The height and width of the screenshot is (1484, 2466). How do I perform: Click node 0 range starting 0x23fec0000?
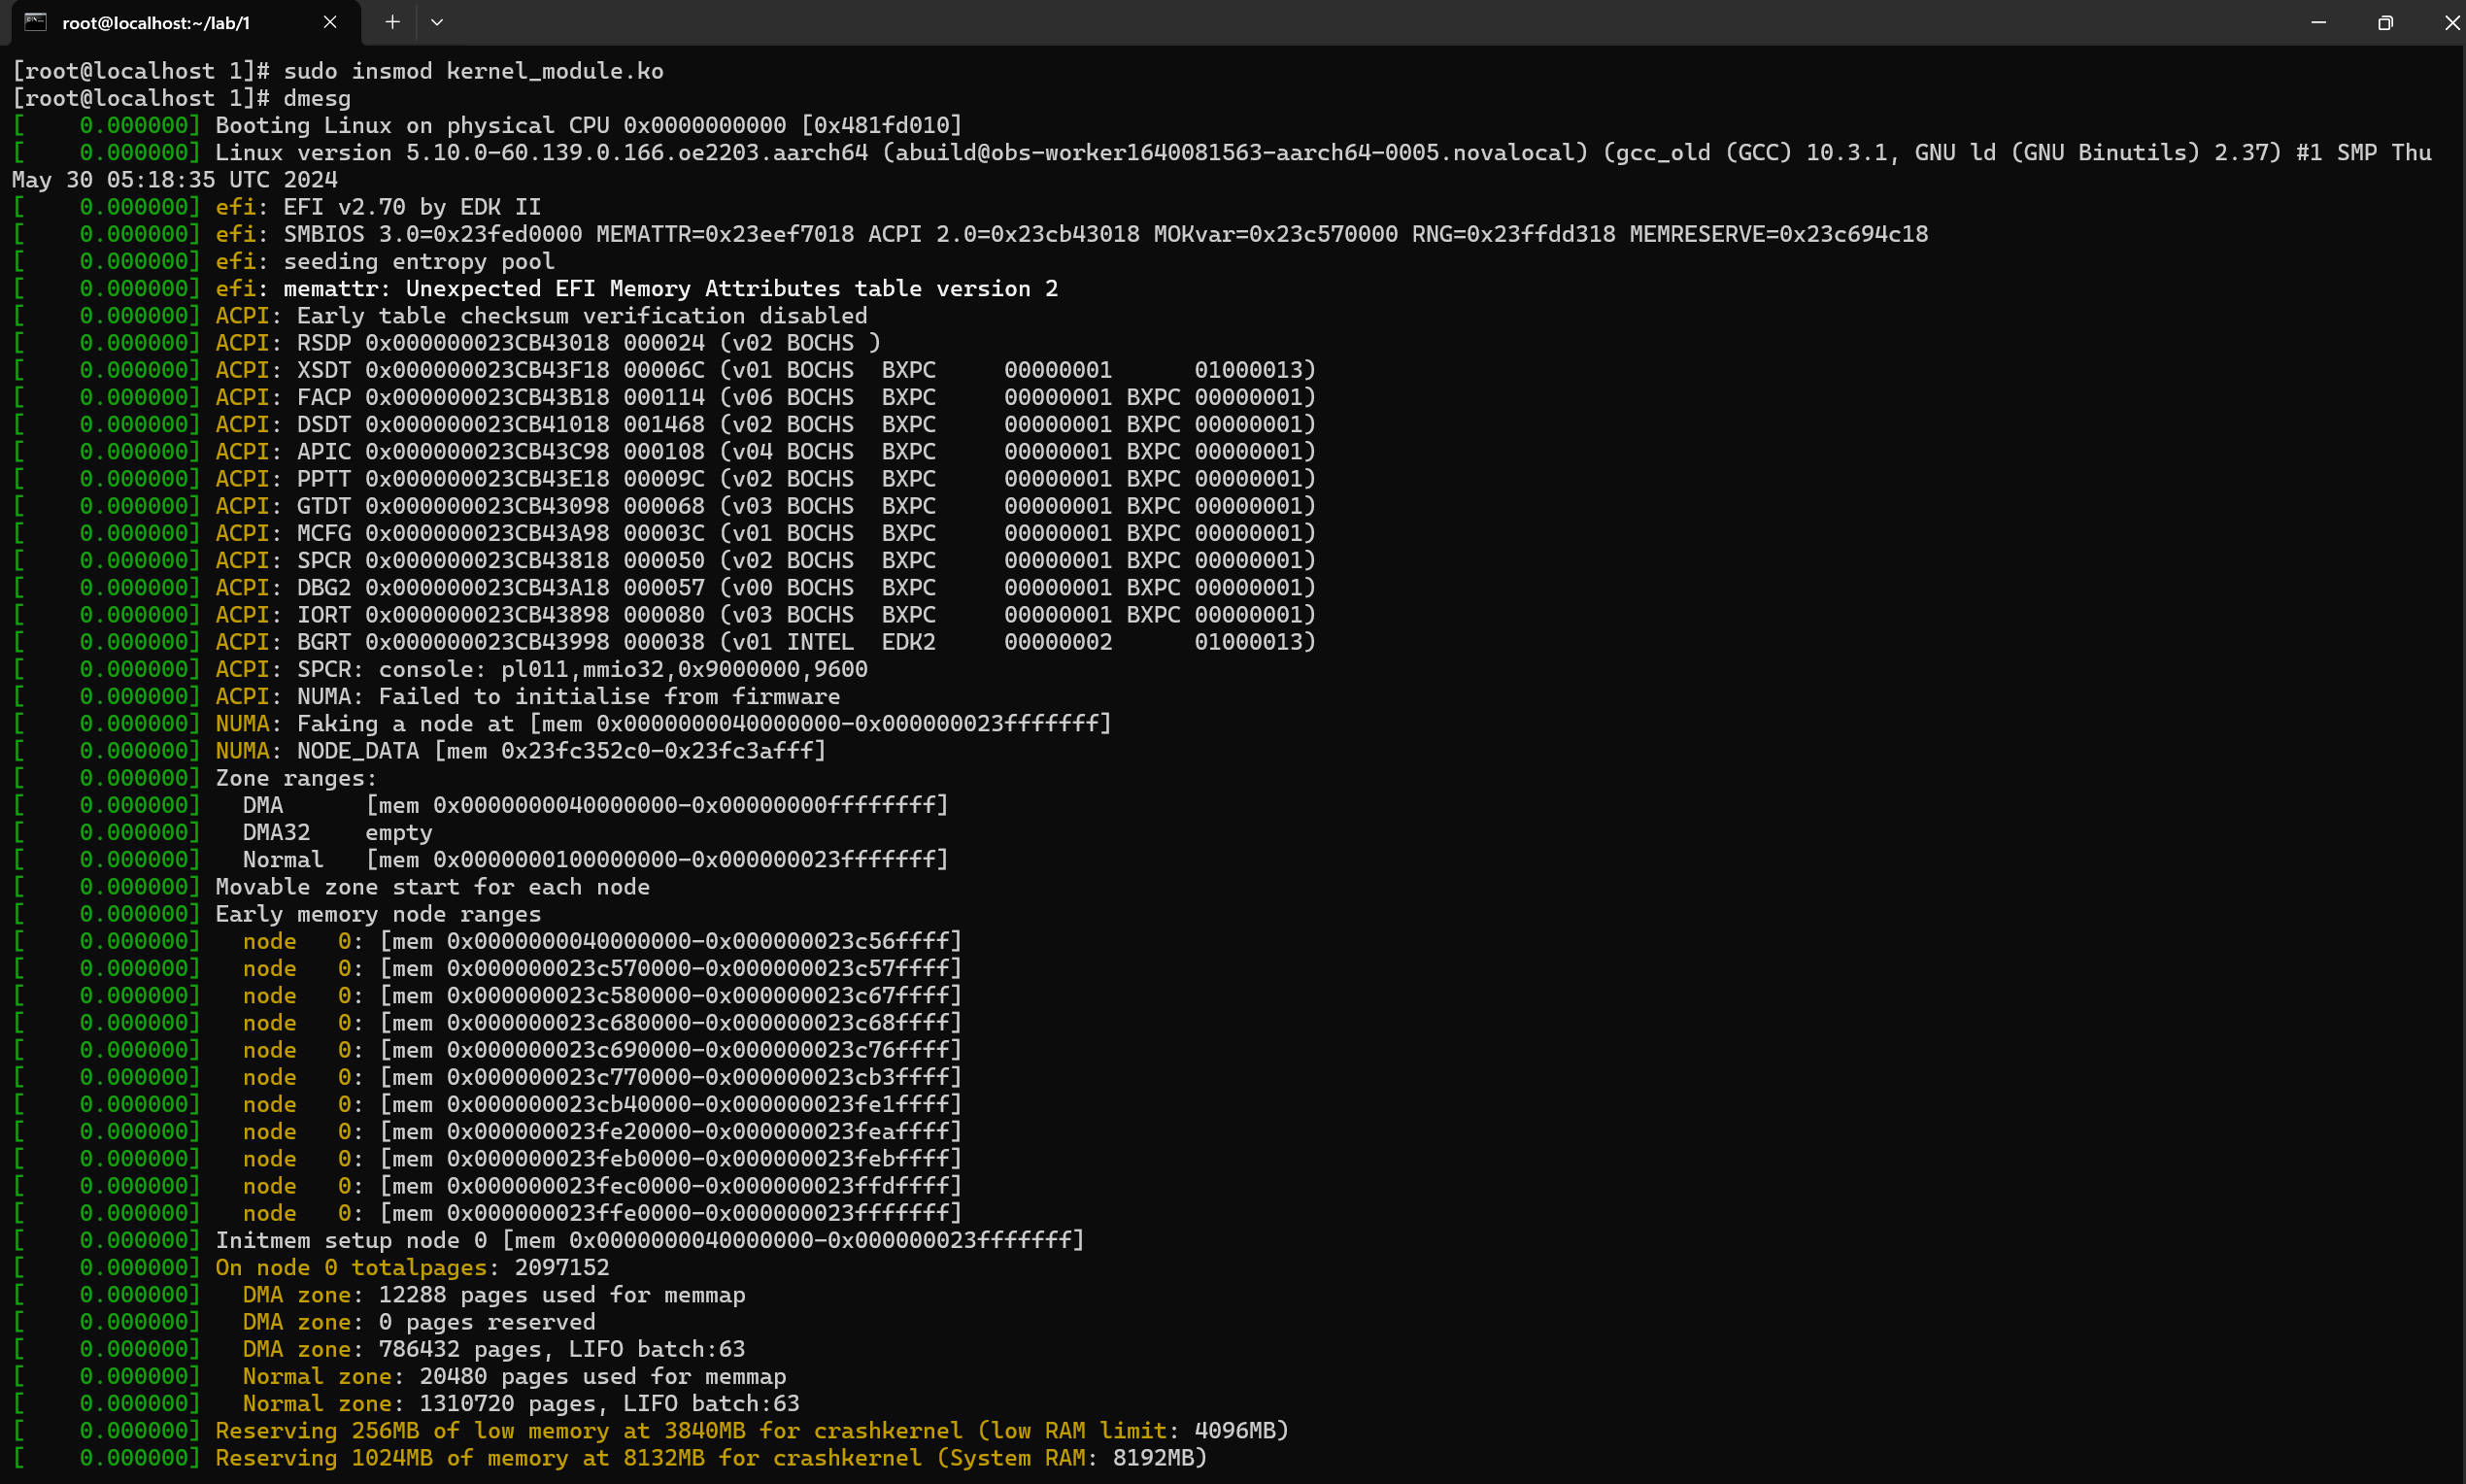click(602, 1186)
